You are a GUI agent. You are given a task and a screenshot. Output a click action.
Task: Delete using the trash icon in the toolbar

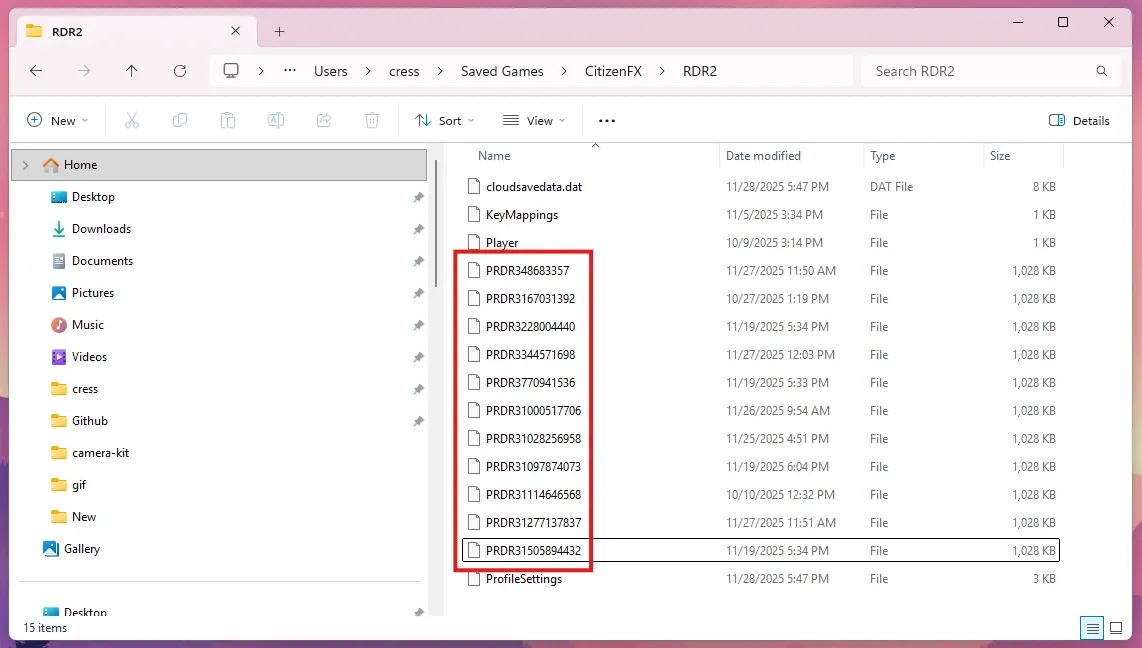point(371,120)
